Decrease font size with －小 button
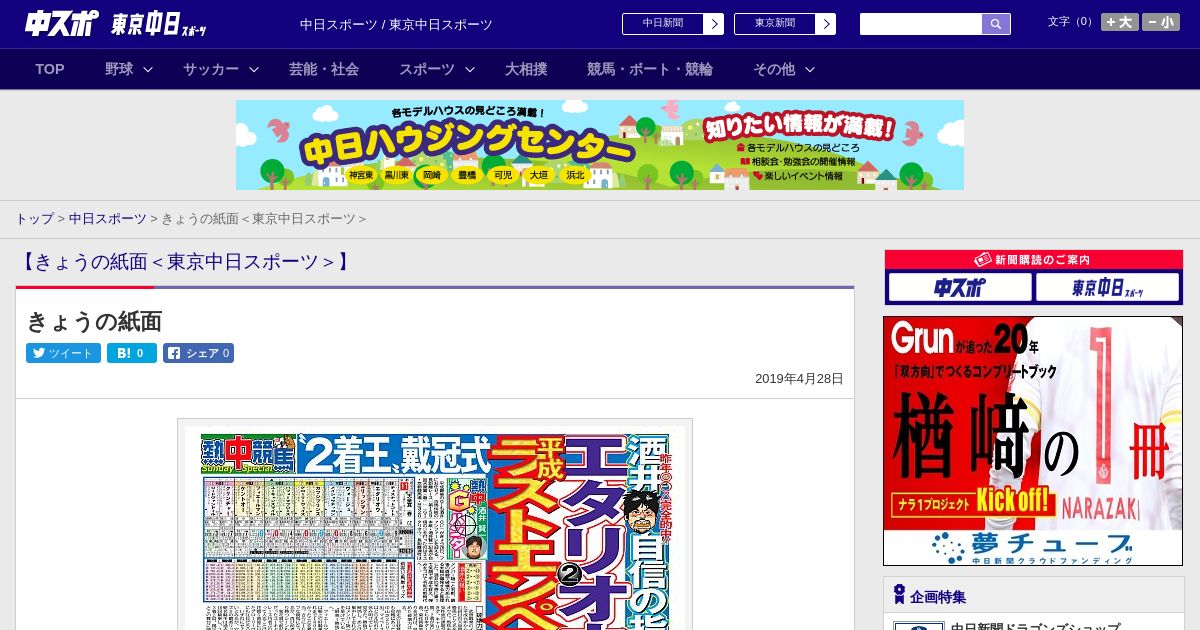The height and width of the screenshot is (630, 1200). coord(1161,22)
